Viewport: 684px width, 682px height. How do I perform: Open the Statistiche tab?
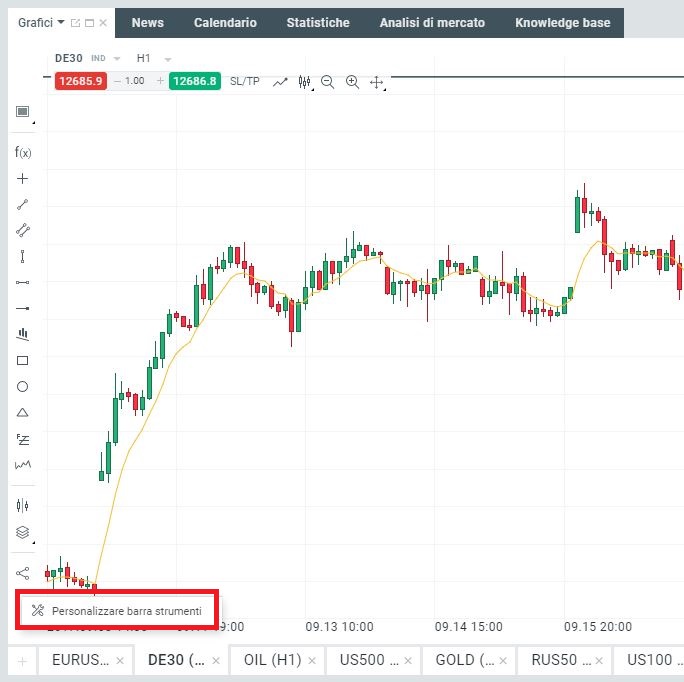point(318,23)
